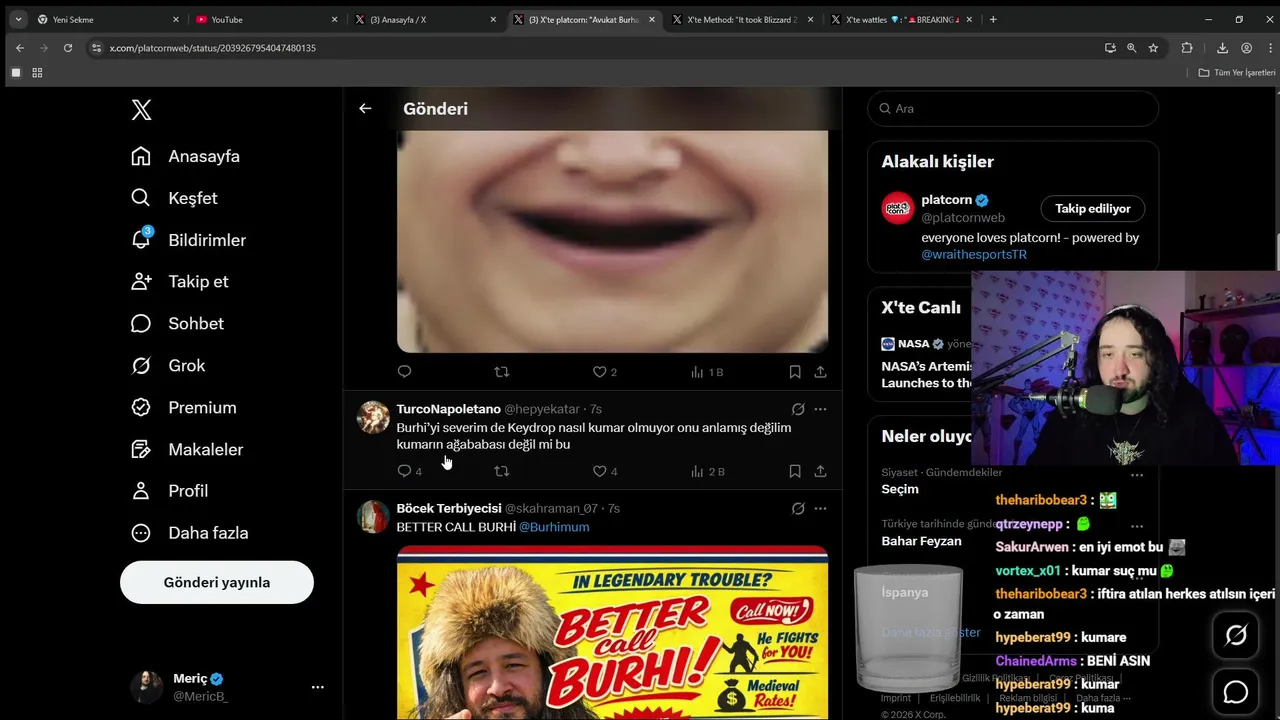The height and width of the screenshot is (720, 1280).
Task: Open floating Grok button
Action: [1236, 635]
